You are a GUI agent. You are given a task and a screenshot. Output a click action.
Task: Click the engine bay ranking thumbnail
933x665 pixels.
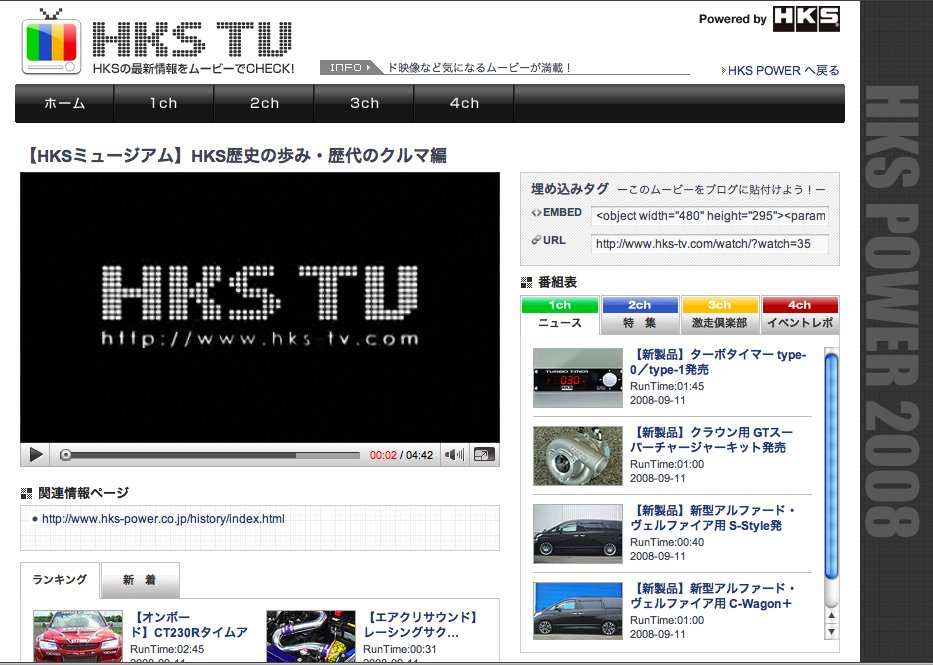click(311, 637)
